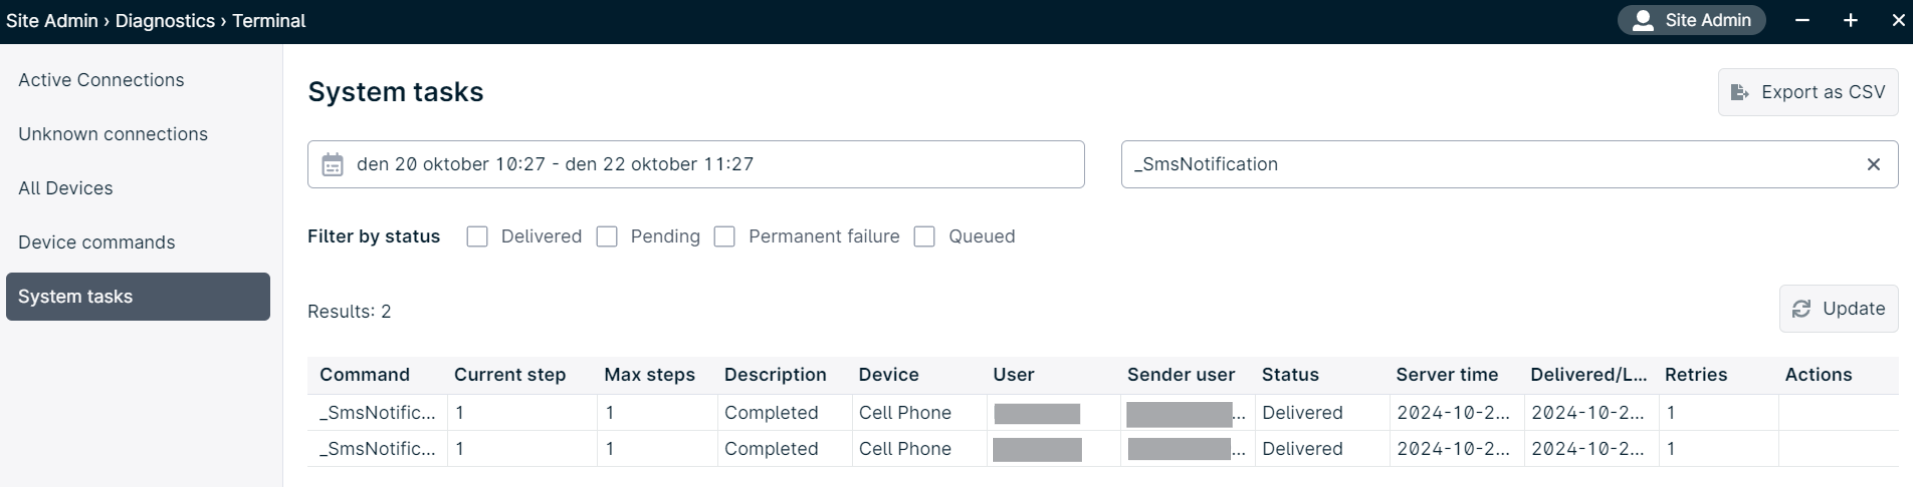Sort by the Server time column header
1913x487 pixels.
pos(1447,375)
